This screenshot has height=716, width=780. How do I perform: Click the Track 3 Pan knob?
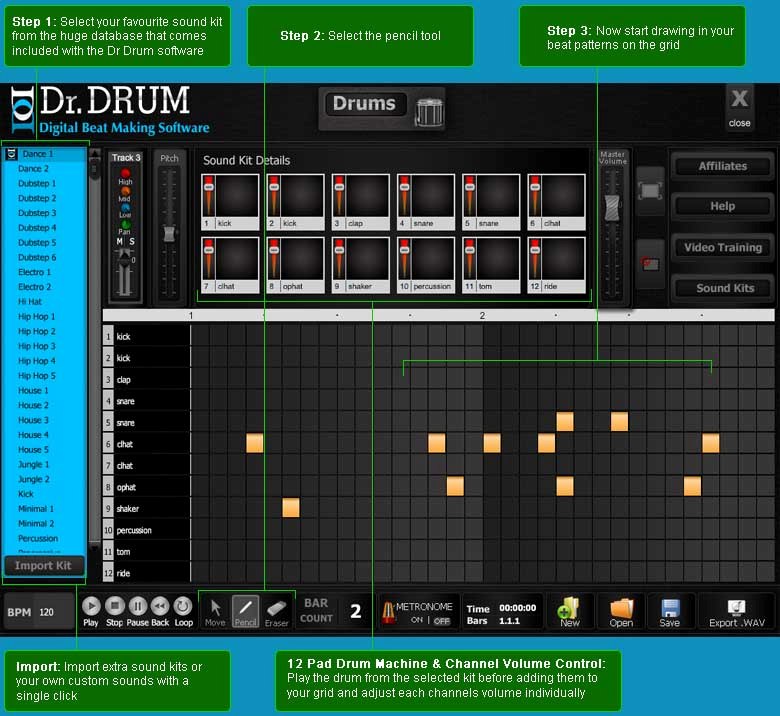click(125, 224)
